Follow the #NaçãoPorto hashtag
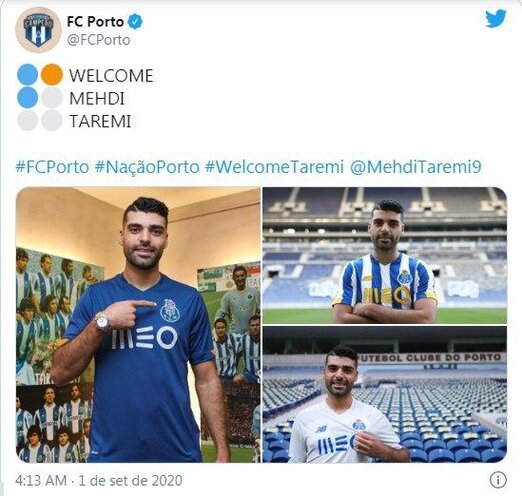The width and height of the screenshot is (522, 496). tap(147, 167)
